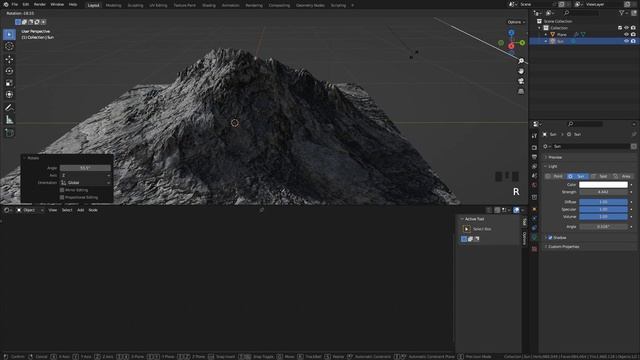Open the File menu
This screenshot has width=640, height=360.
(x=15, y=4)
